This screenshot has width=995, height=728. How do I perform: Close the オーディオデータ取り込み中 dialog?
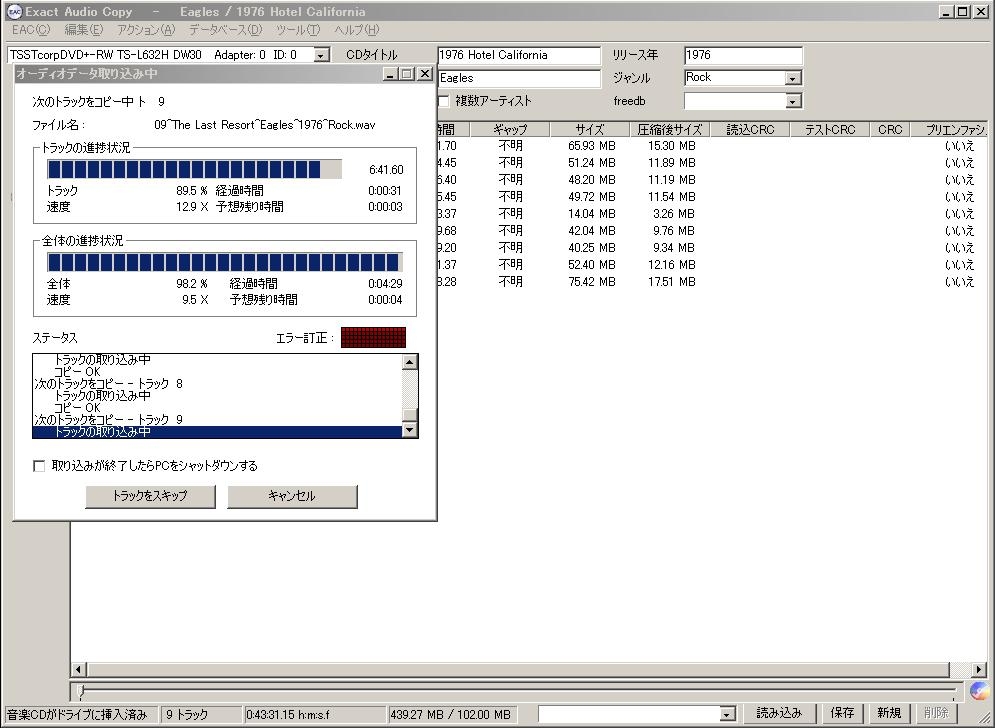(x=424, y=74)
